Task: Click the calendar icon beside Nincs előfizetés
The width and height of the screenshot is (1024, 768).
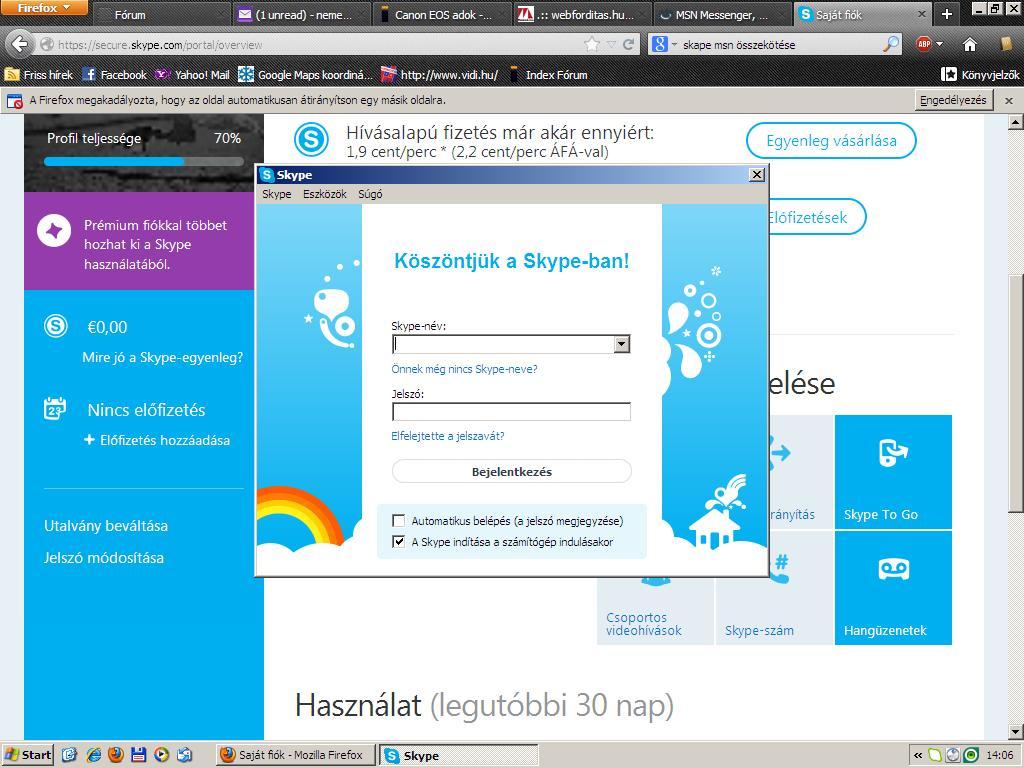Action: (x=55, y=409)
